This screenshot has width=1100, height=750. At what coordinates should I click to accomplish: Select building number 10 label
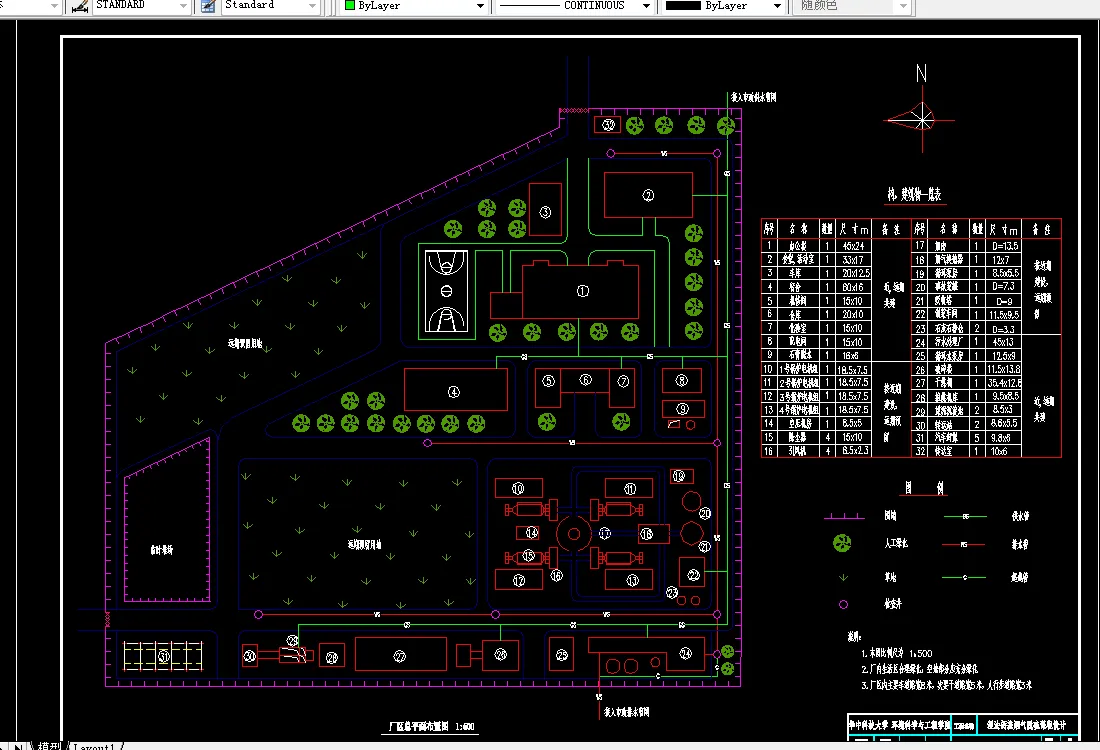(x=518, y=488)
